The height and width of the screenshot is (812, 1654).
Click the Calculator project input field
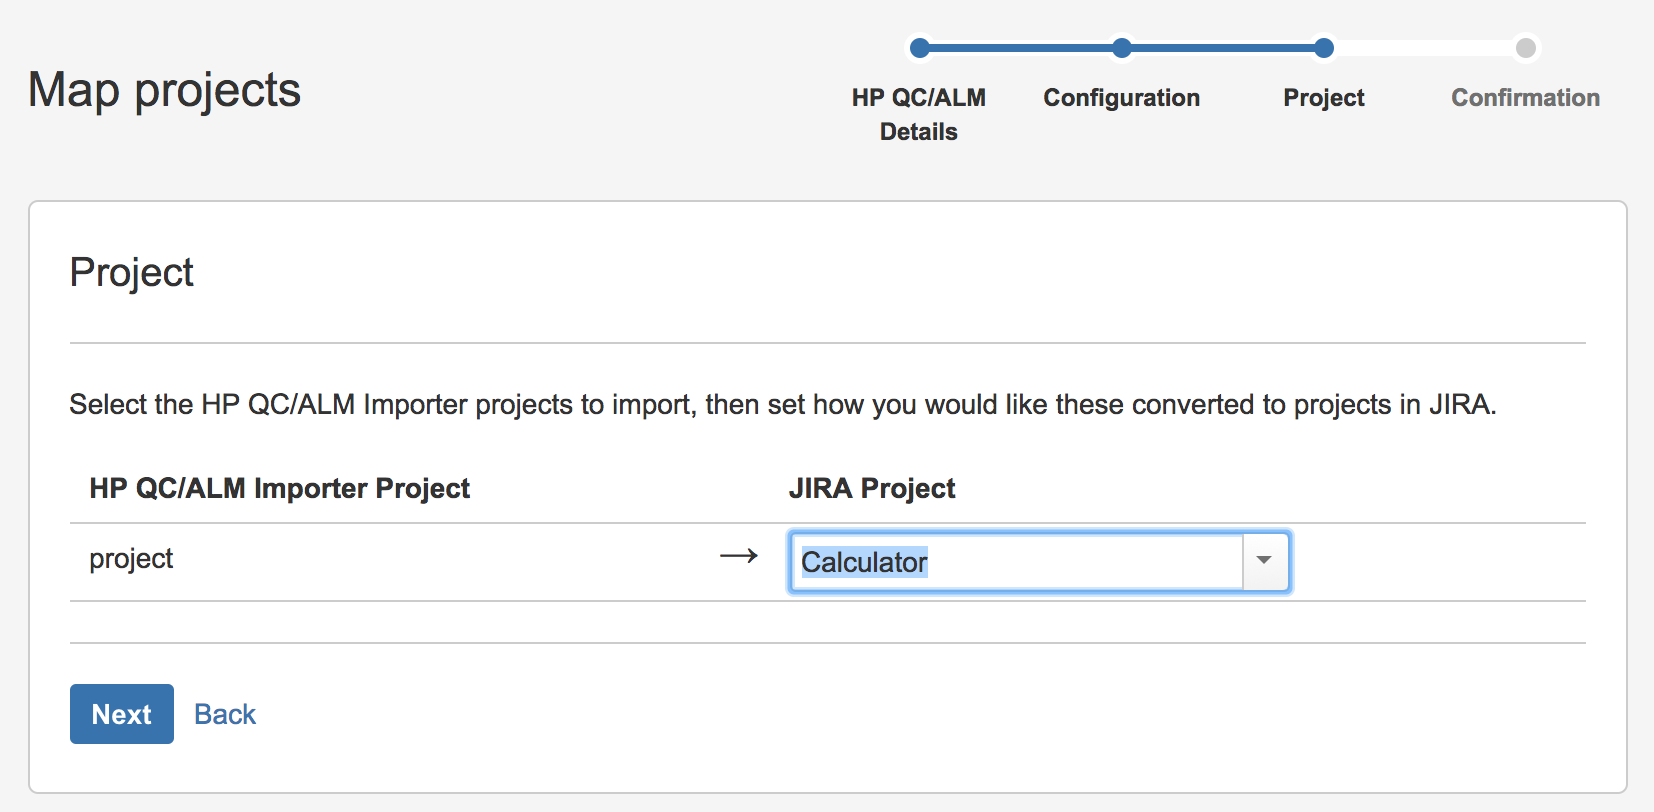click(x=1017, y=562)
